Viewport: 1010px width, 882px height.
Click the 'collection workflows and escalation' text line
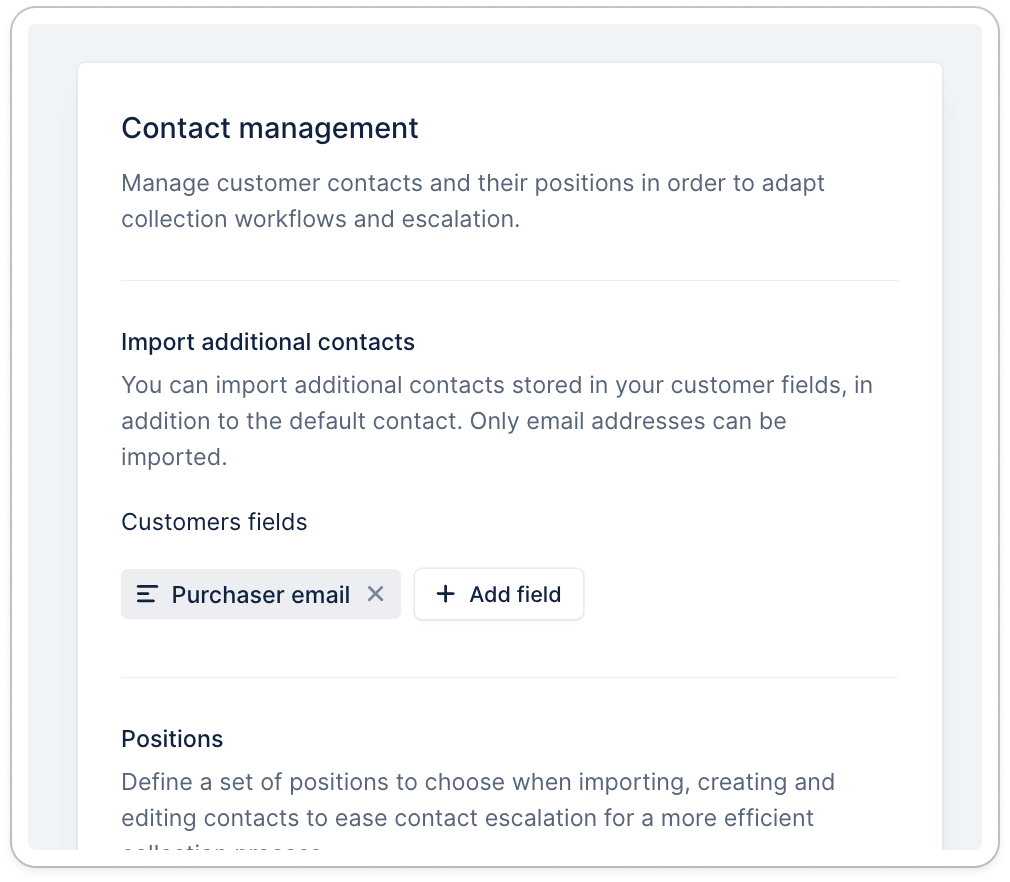320,219
